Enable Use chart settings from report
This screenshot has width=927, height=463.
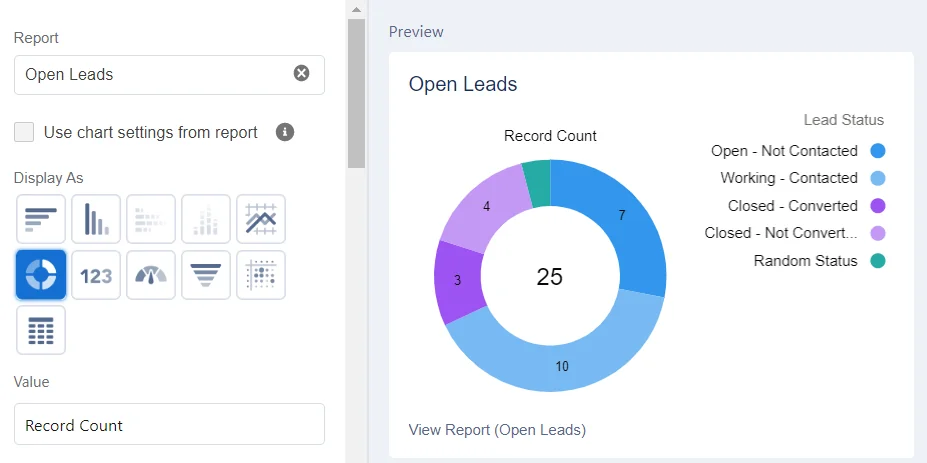pyautogui.click(x=24, y=132)
